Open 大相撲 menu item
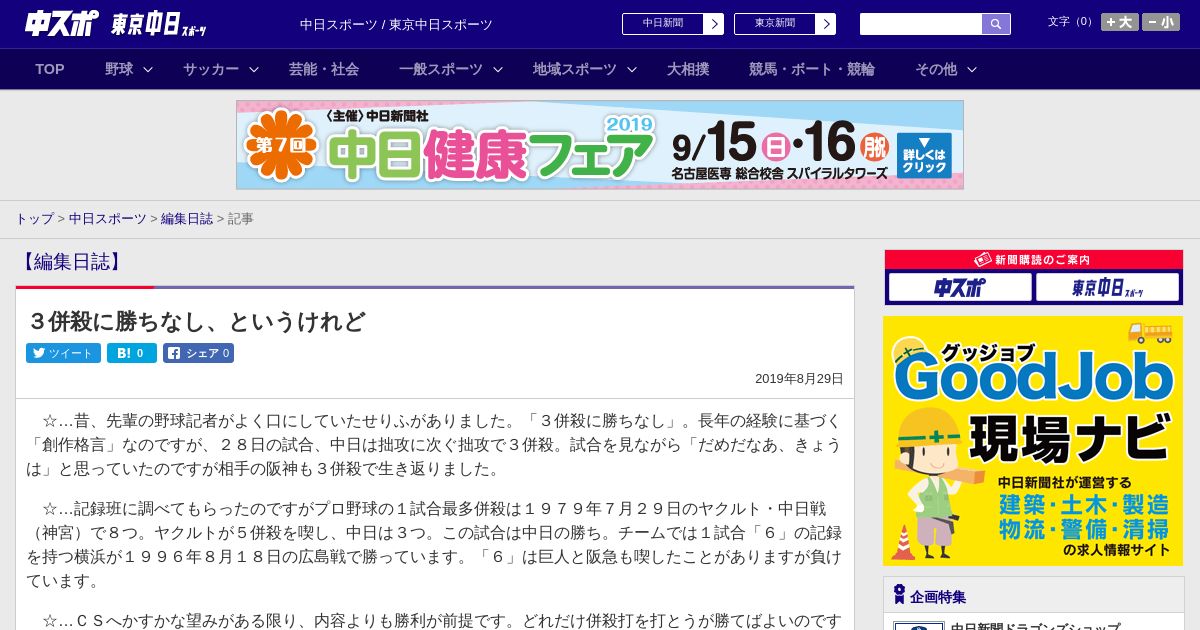The width and height of the screenshot is (1200, 630). pos(688,69)
